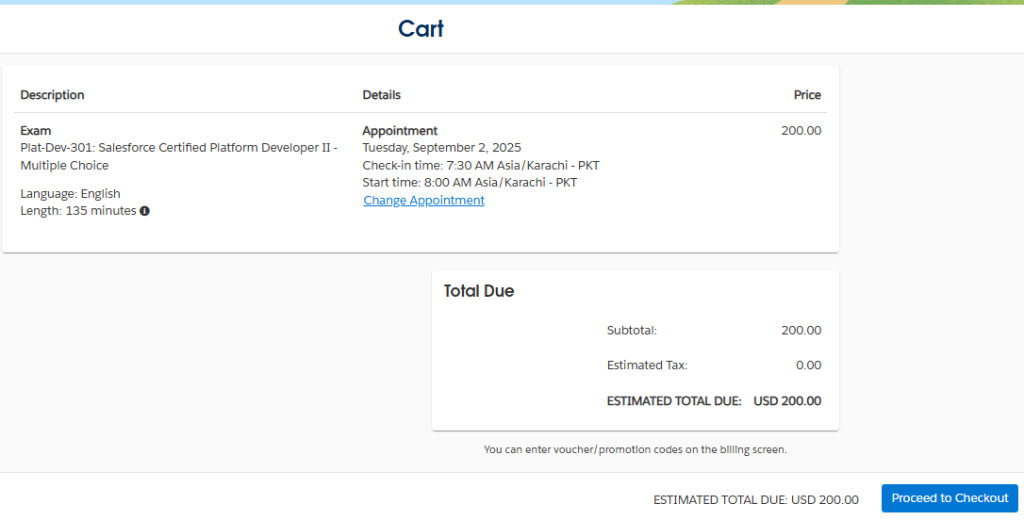Select the 200.00 price in the exam row
This screenshot has height=520, width=1024.
(801, 131)
